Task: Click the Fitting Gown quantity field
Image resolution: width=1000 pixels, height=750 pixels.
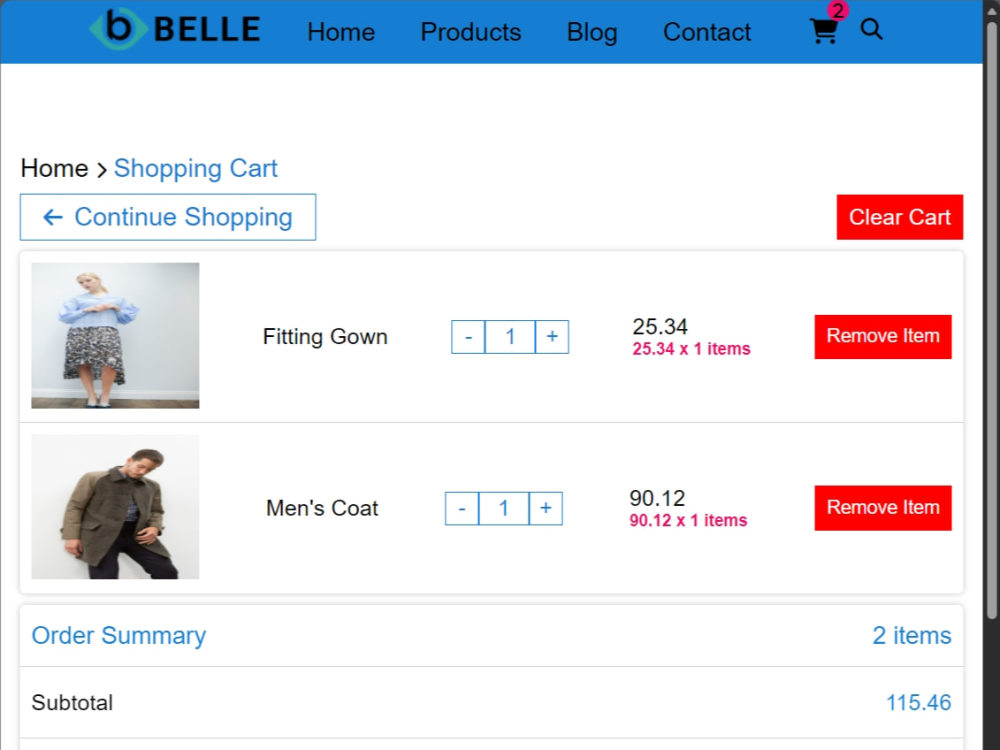Action: 510,337
